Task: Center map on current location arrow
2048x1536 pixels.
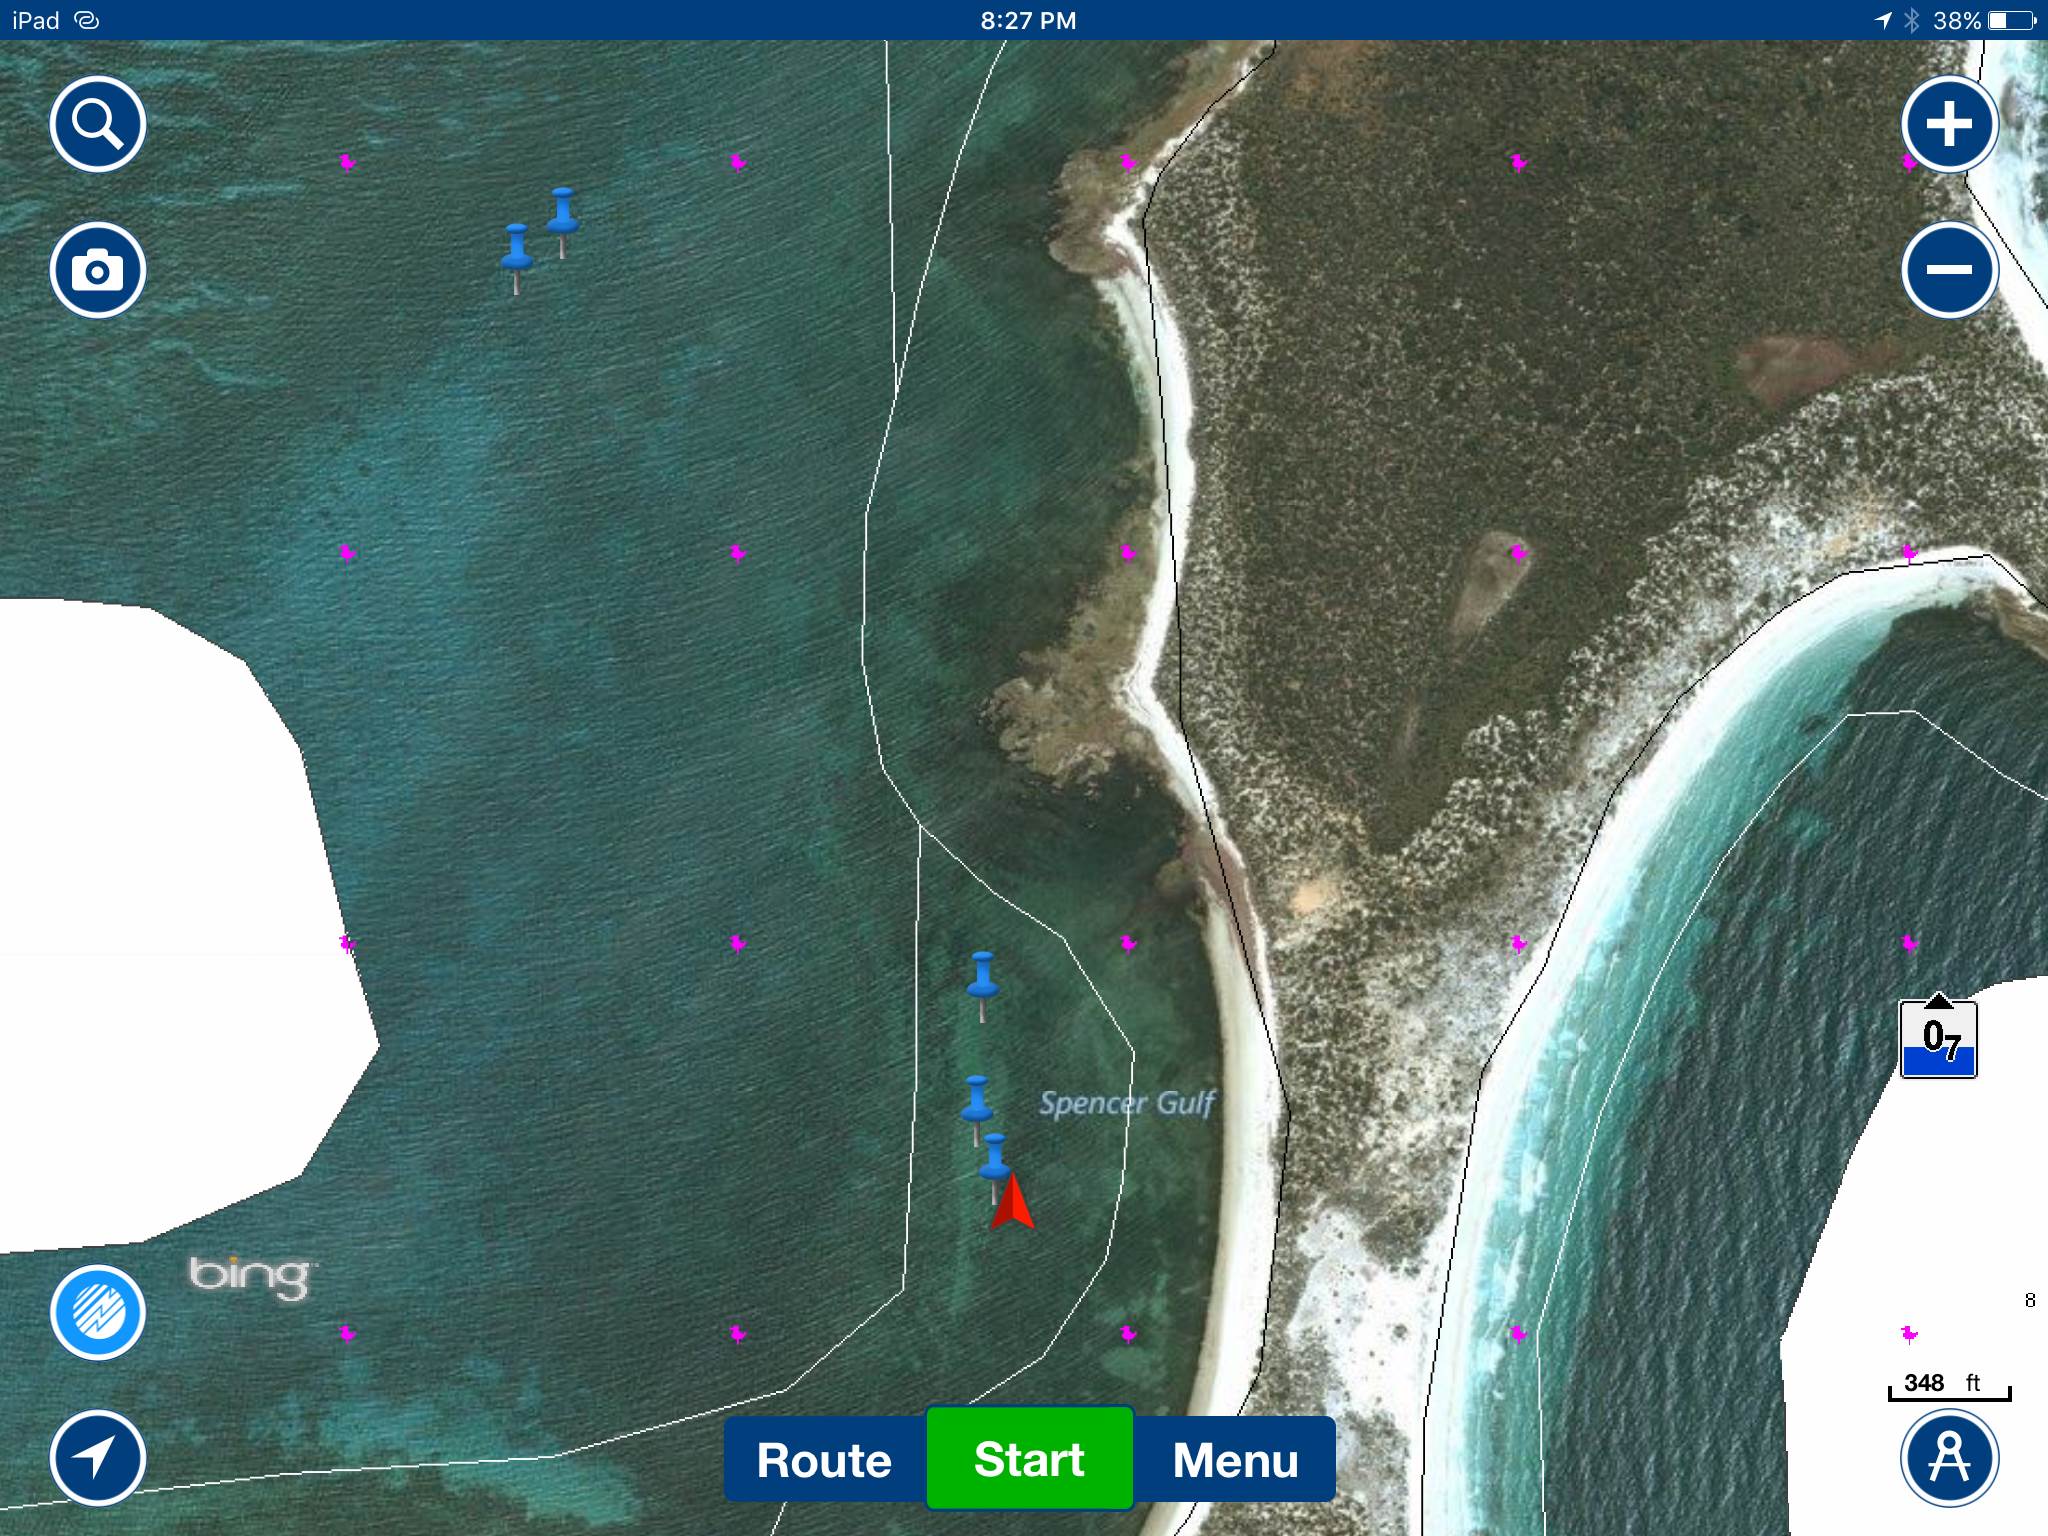Action: coord(98,1458)
